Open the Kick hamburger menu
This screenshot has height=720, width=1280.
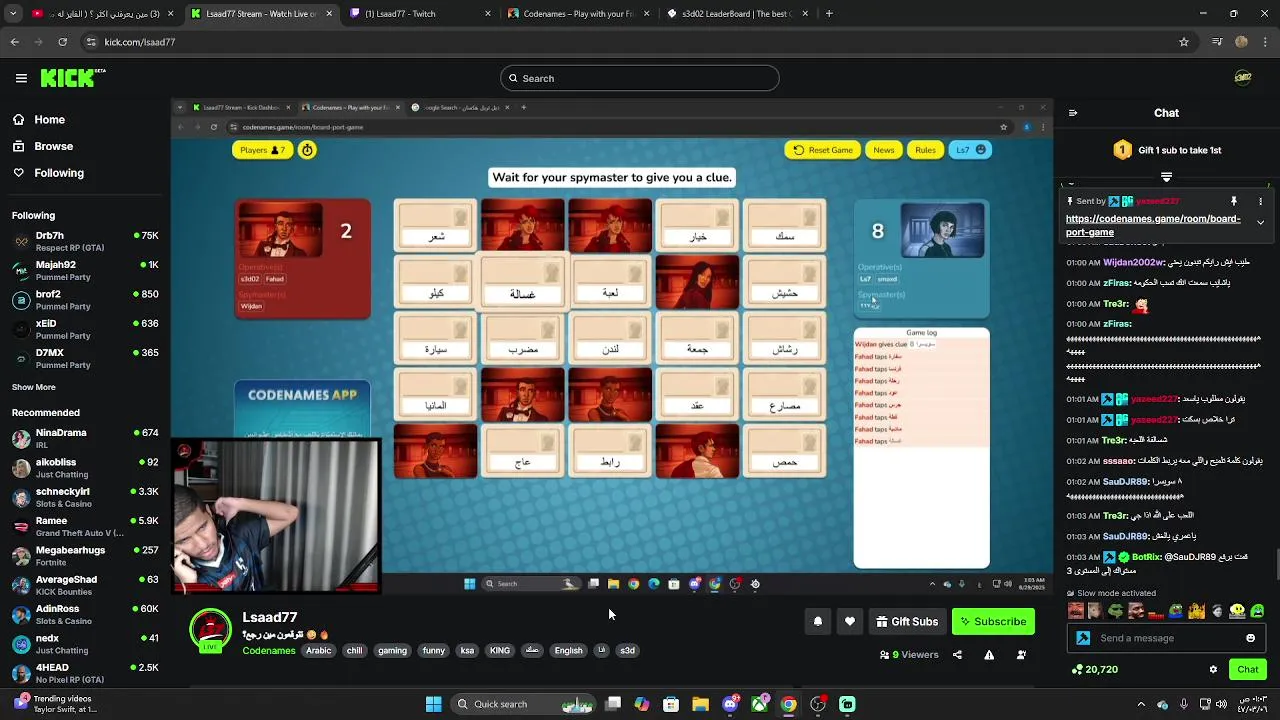[21, 78]
